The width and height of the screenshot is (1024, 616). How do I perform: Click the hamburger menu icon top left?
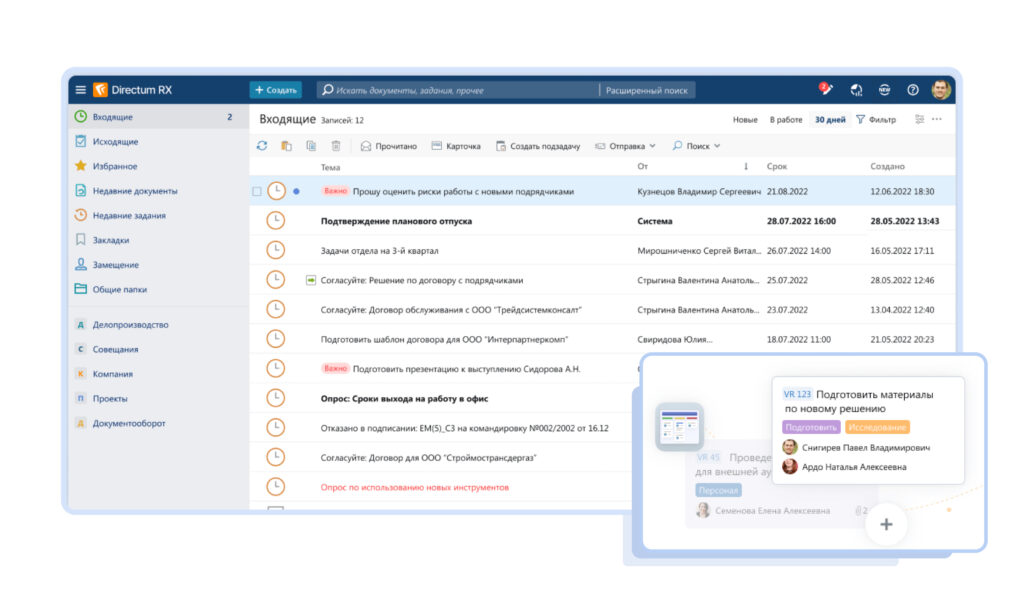tap(80, 89)
